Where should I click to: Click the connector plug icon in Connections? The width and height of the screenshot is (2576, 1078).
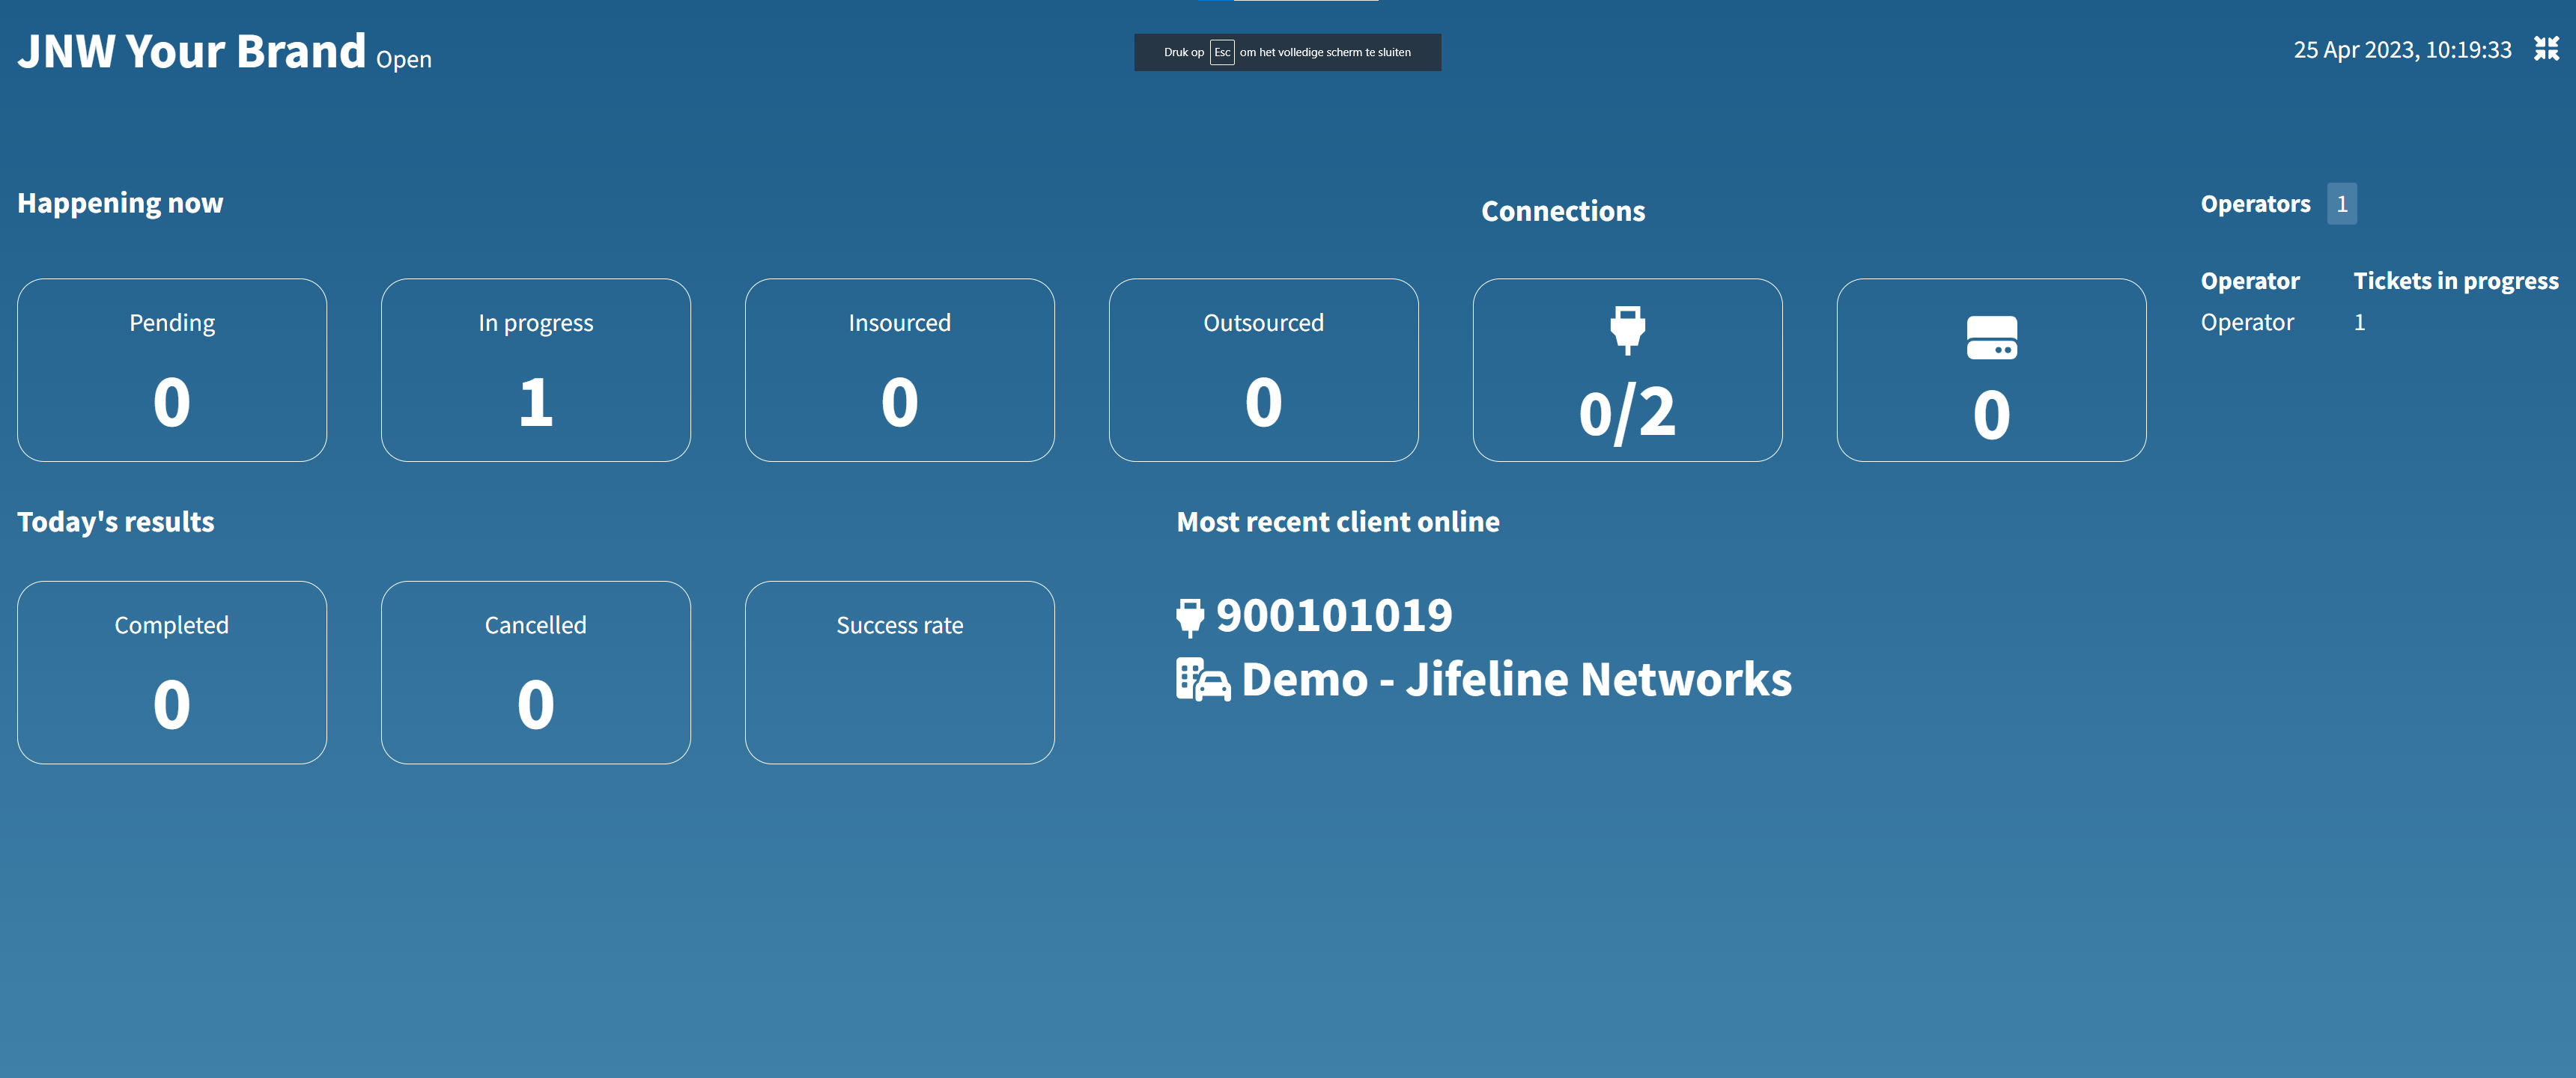[x=1627, y=329]
